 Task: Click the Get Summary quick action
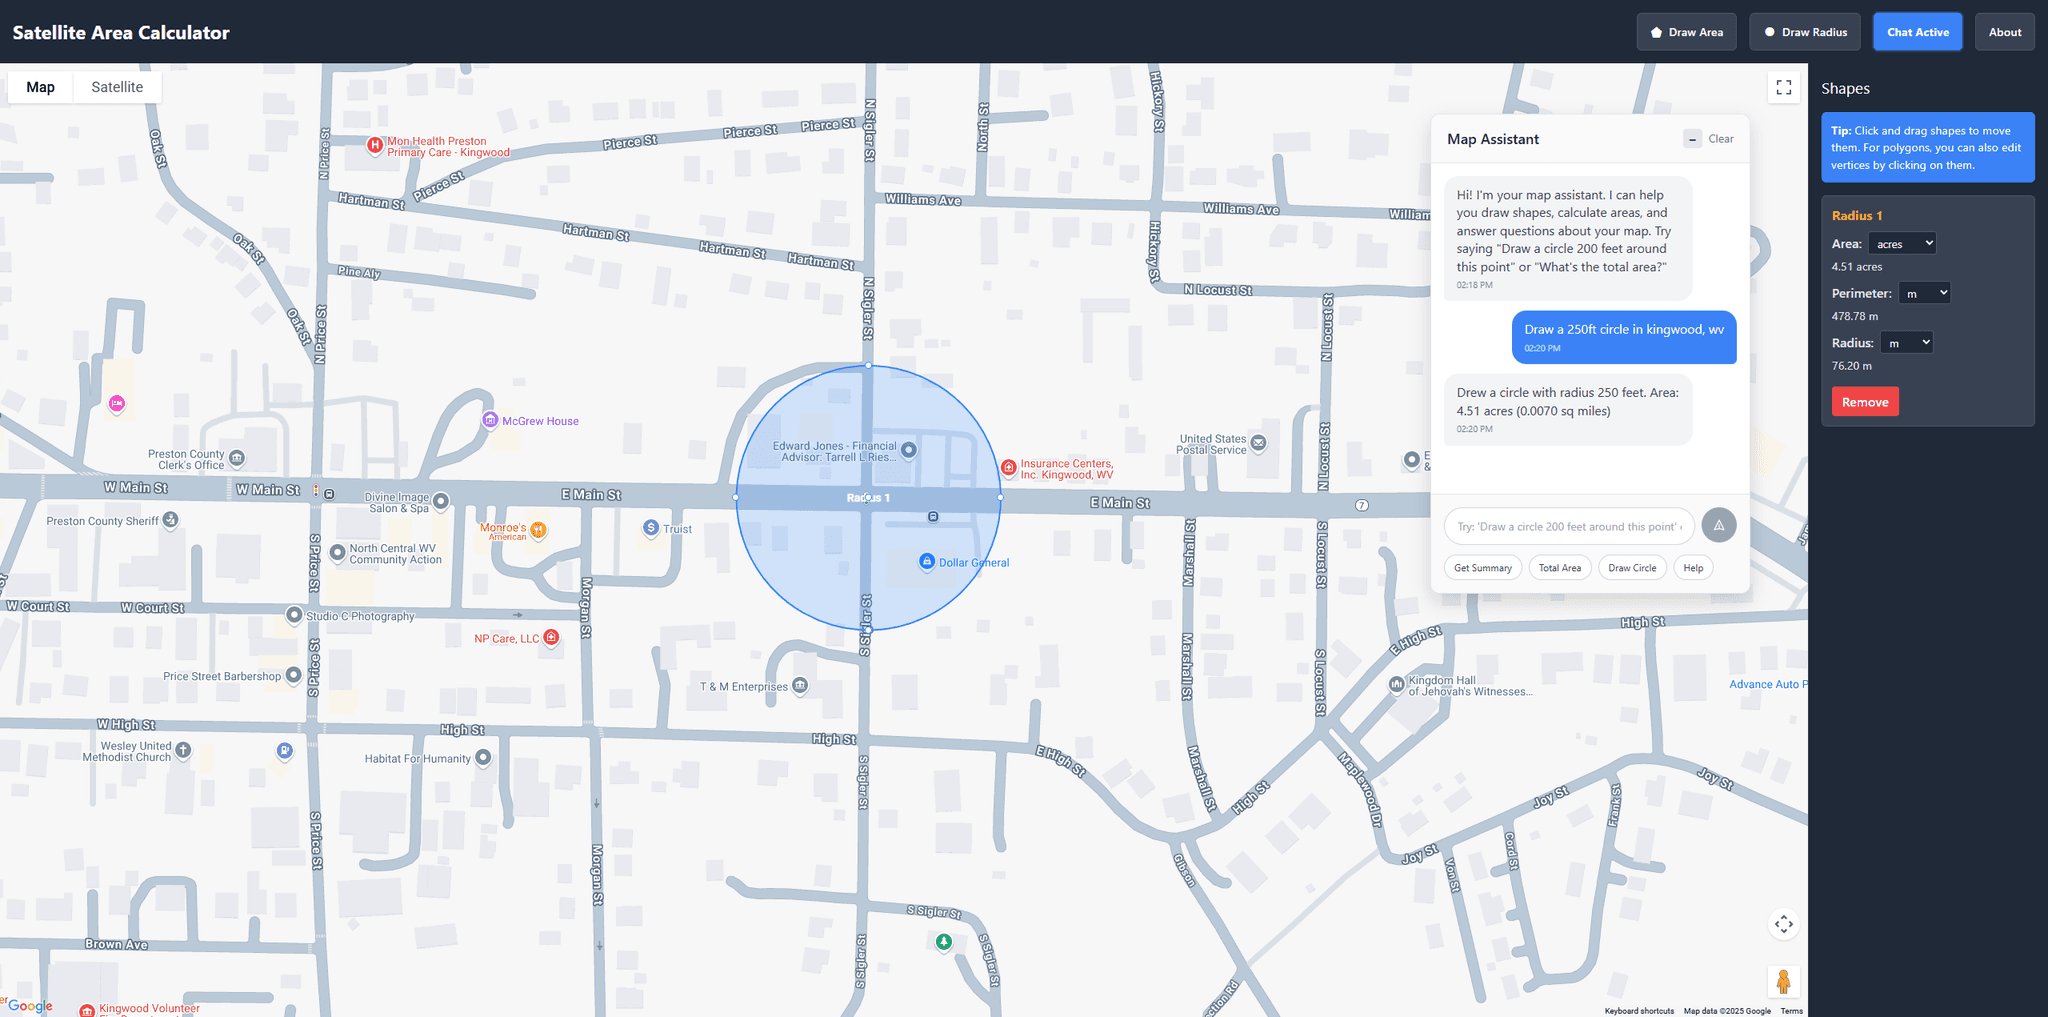point(1482,568)
